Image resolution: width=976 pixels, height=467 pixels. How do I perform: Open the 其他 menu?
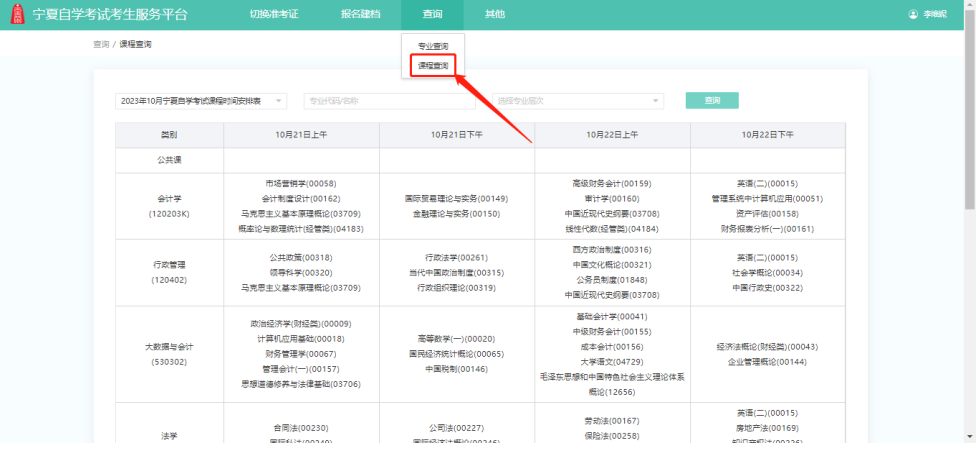coord(495,14)
